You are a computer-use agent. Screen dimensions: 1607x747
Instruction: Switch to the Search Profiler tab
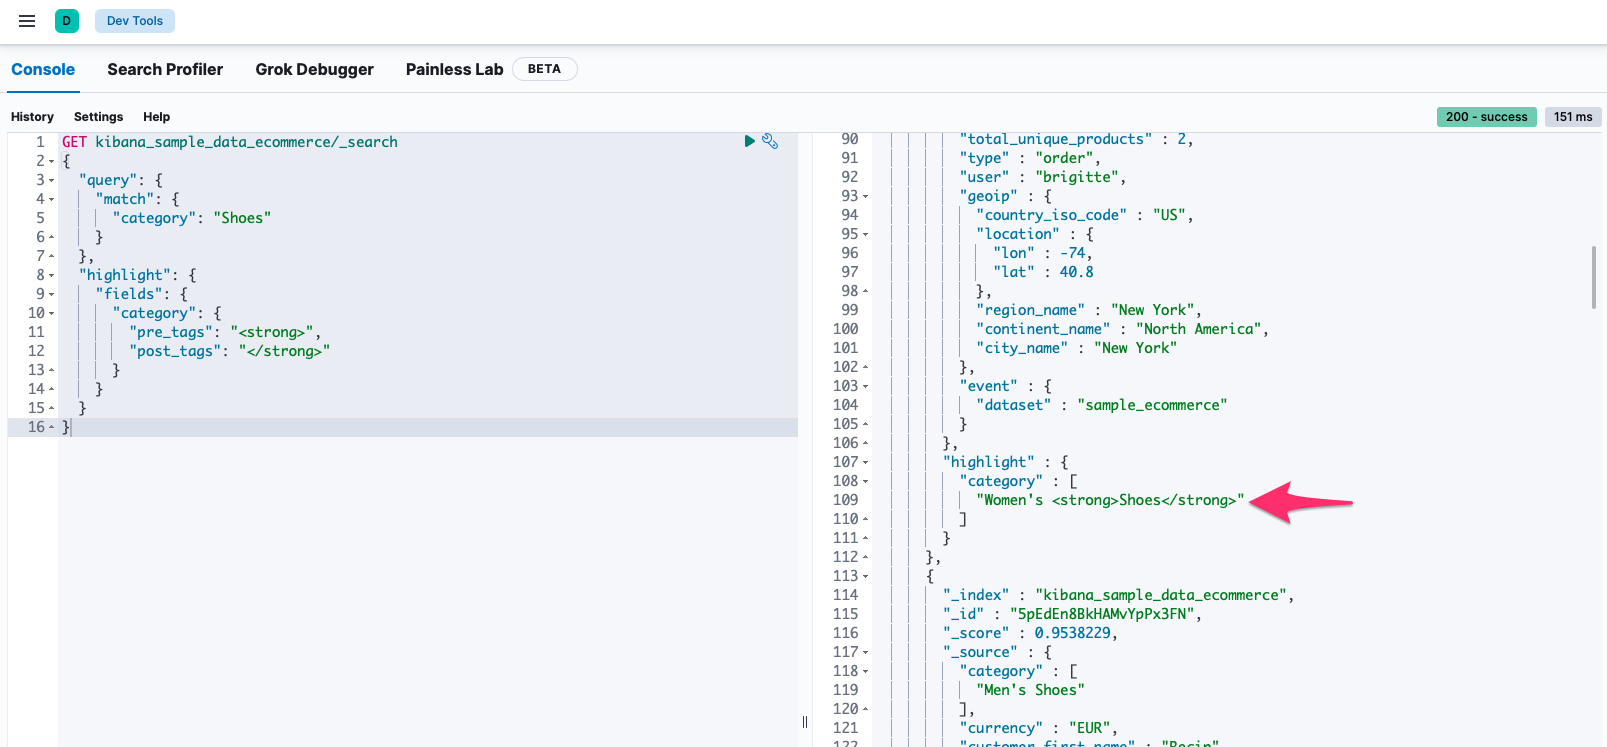(165, 69)
